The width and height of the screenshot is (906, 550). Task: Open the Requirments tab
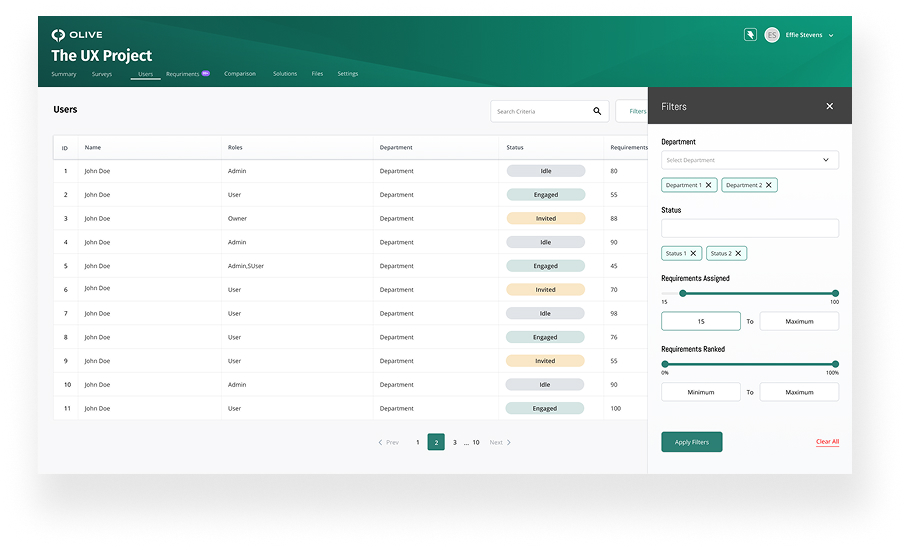pos(183,74)
